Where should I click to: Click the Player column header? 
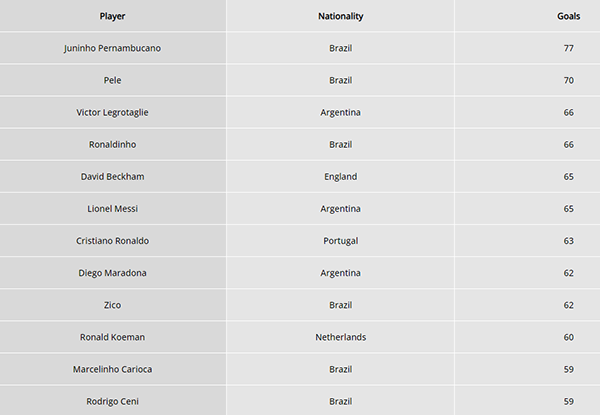tap(113, 16)
